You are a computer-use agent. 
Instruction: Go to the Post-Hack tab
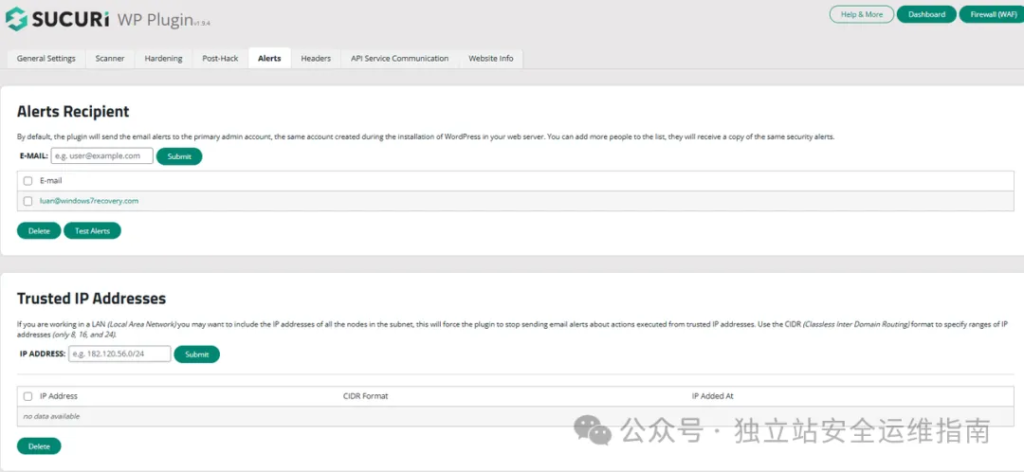(220, 58)
